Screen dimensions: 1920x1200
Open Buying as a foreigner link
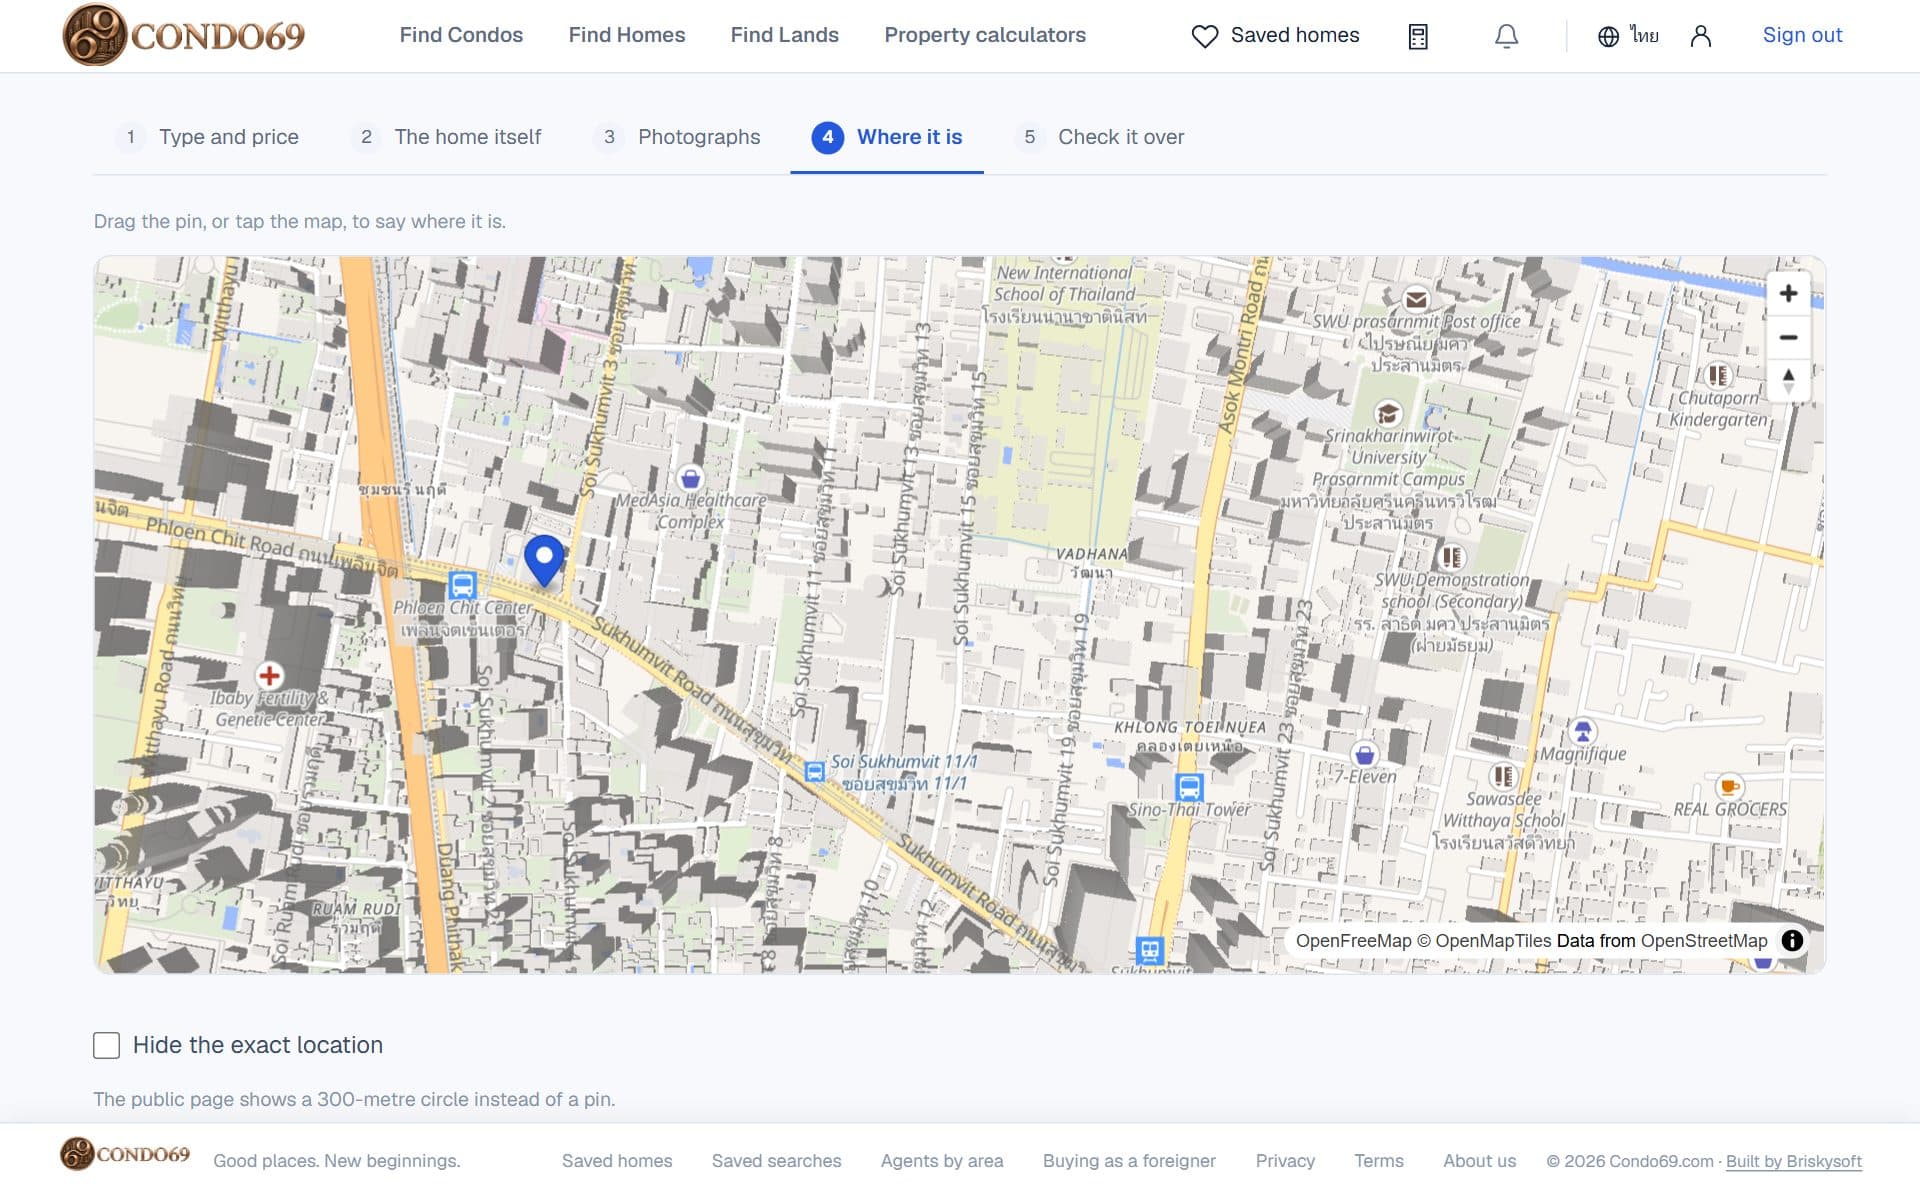pos(1129,1161)
